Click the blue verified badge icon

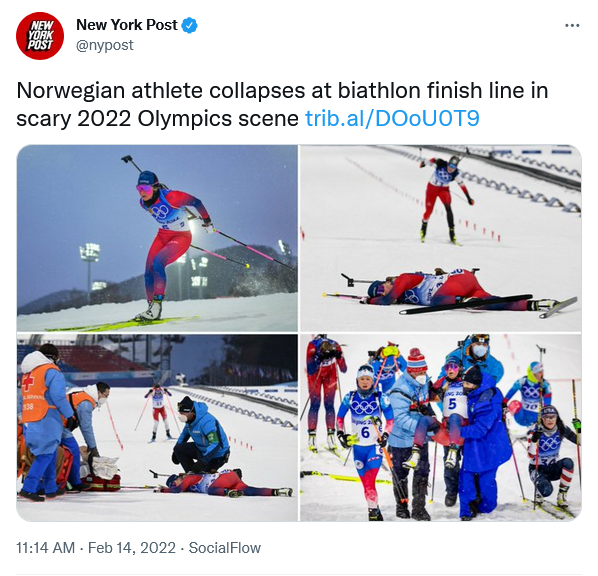pos(190,25)
